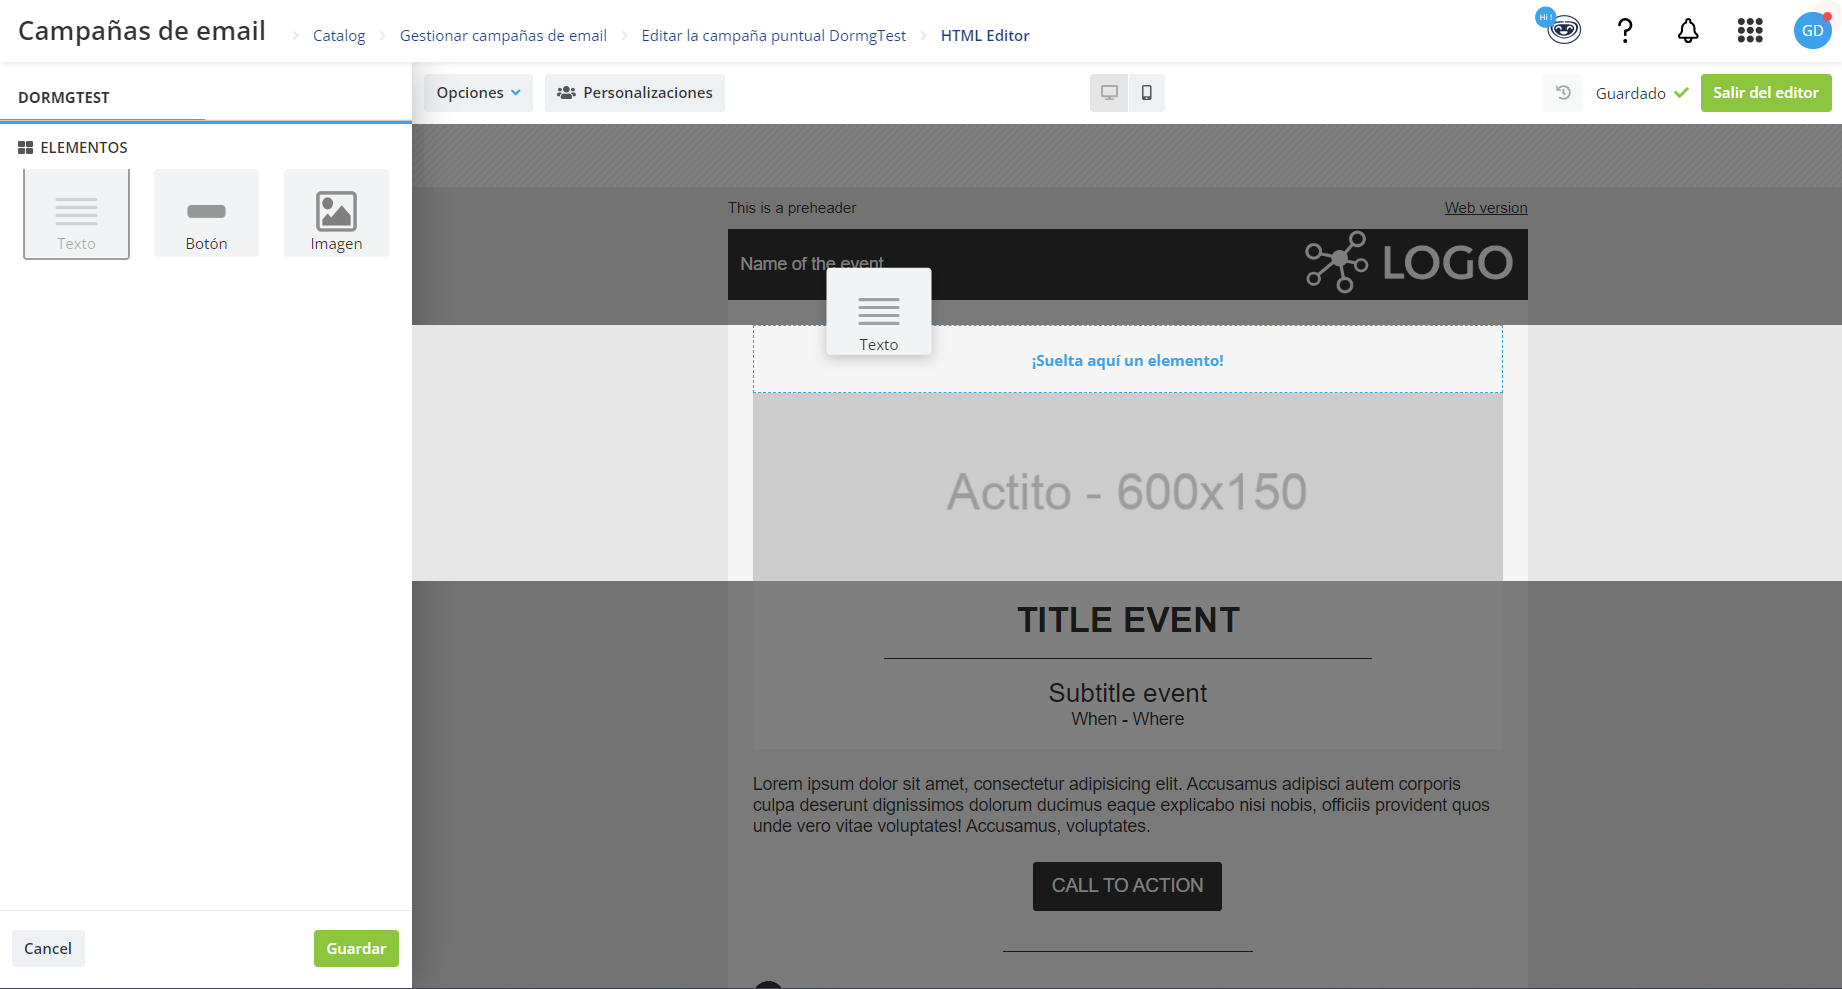Viewport: 1842px width, 989px height.
Task: Expand the Opciones dropdown
Action: click(x=478, y=93)
